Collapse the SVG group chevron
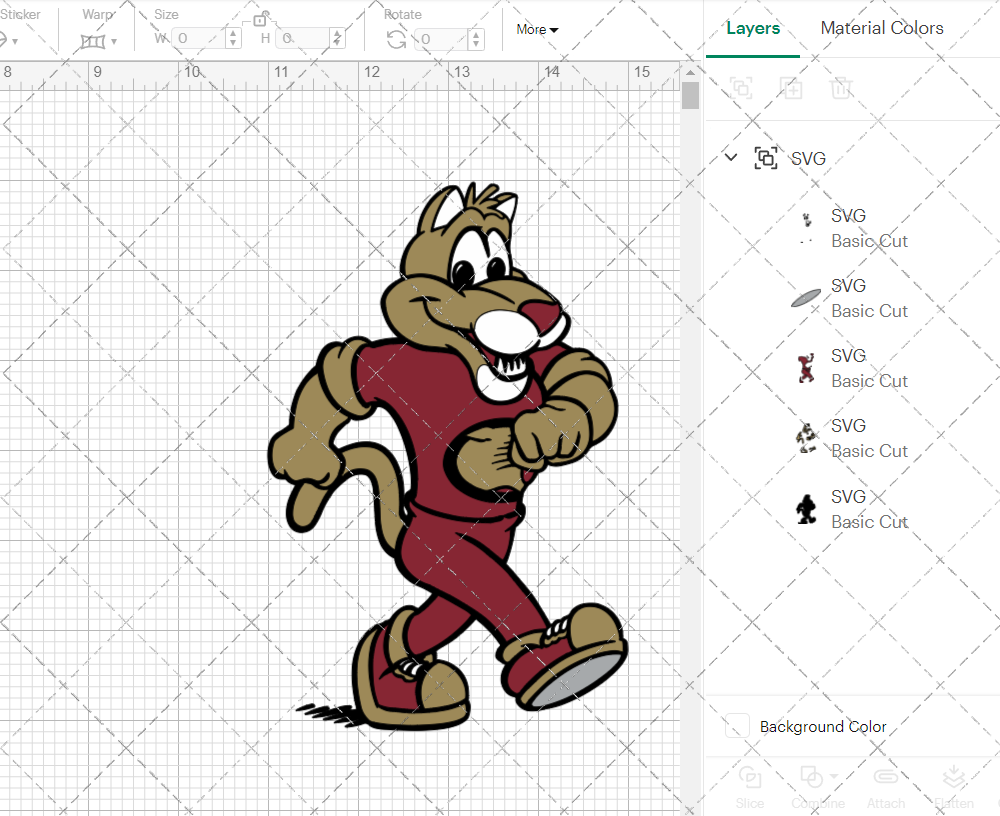 pos(731,157)
